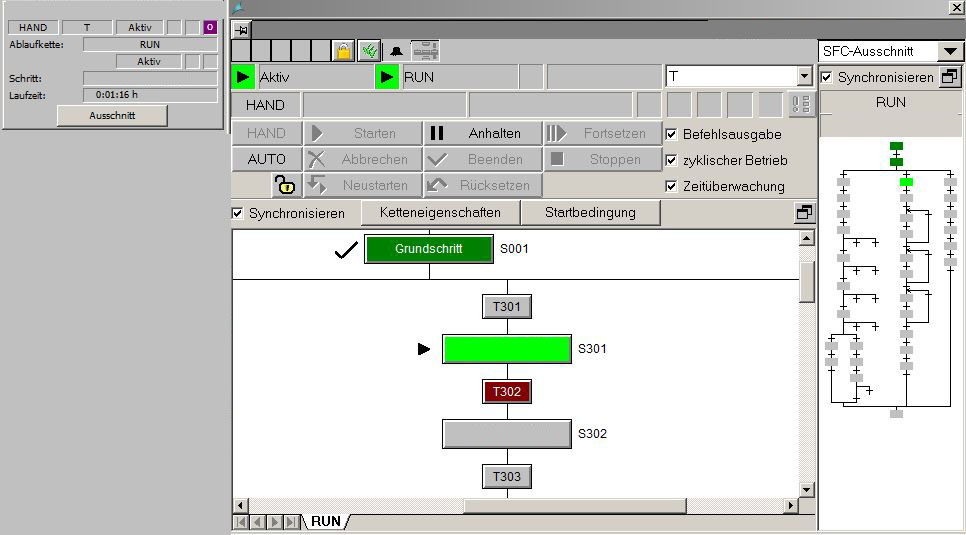Click bright green step in overview diagram

[906, 182]
